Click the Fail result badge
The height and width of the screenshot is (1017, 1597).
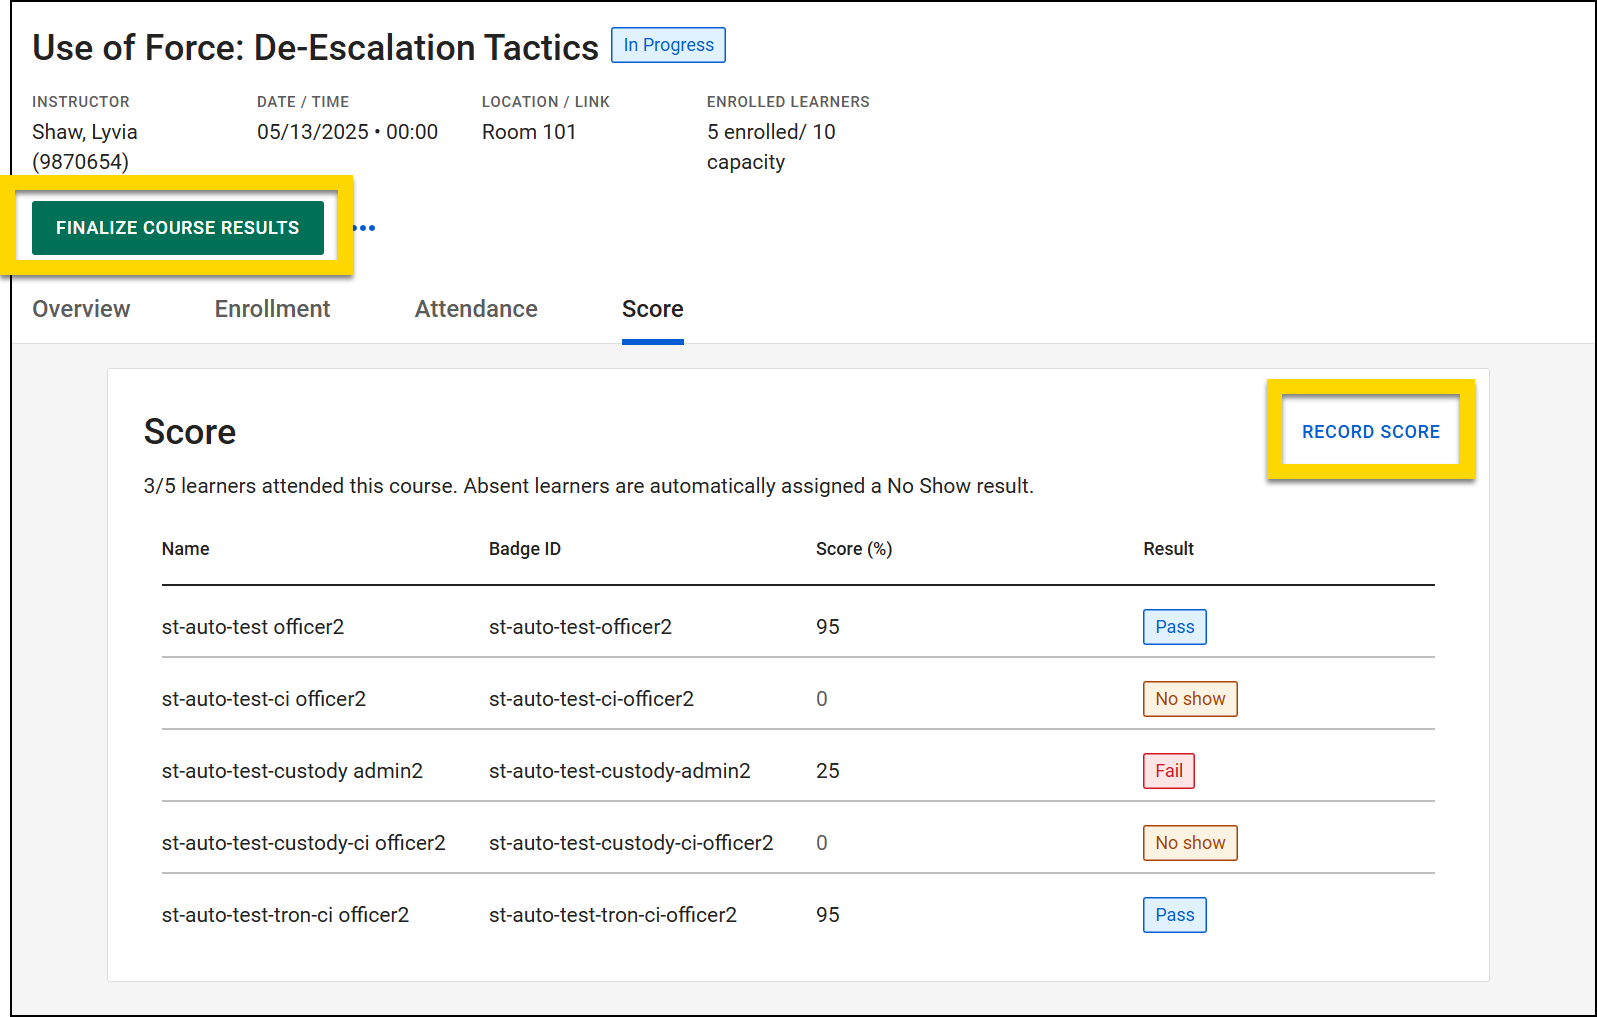(x=1168, y=771)
